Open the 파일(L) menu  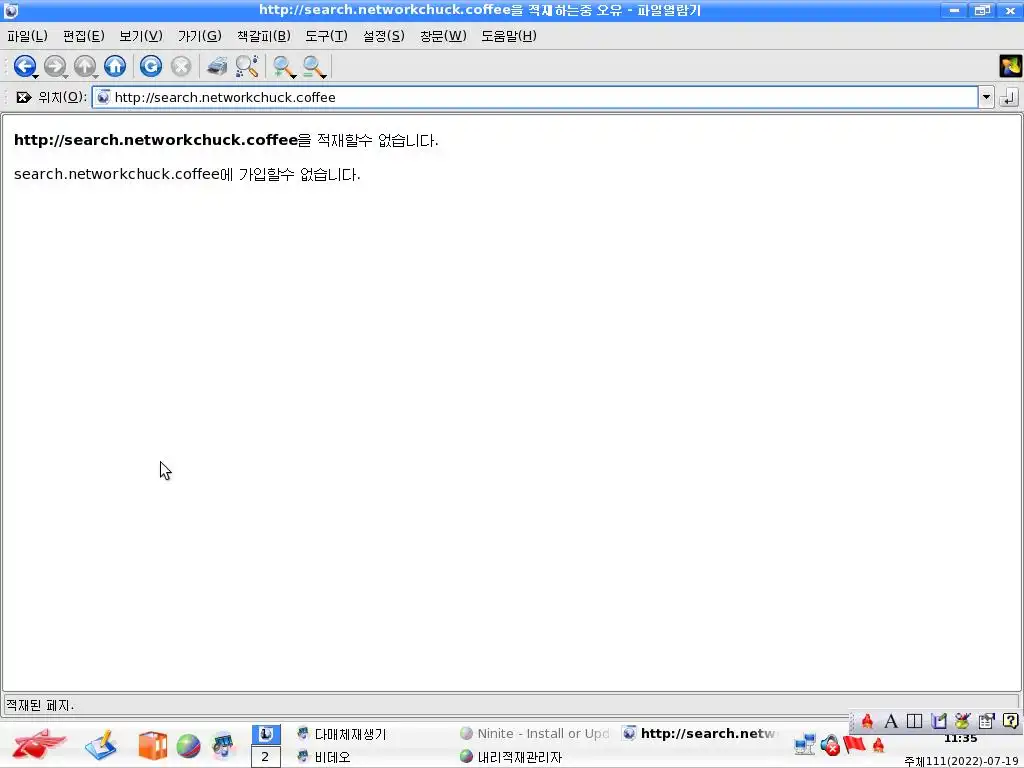click(27, 36)
